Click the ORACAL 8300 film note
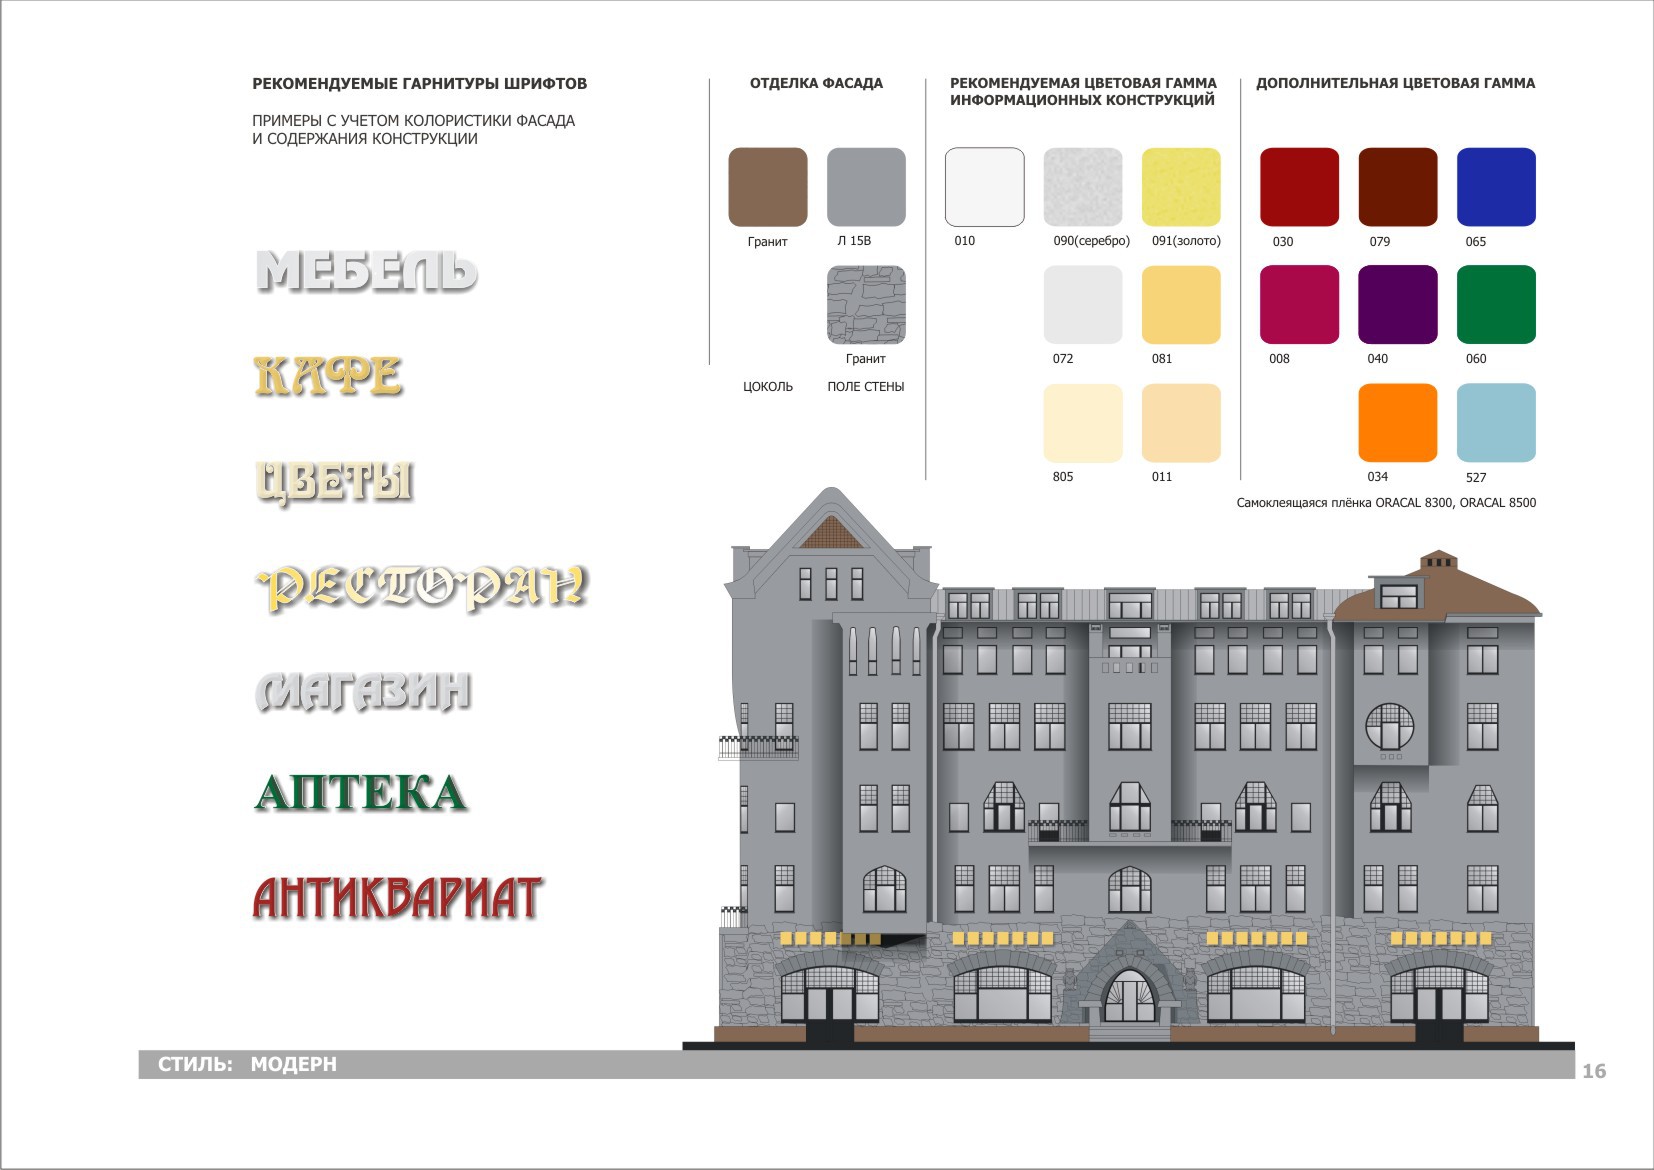1654x1170 pixels. [x=1386, y=503]
